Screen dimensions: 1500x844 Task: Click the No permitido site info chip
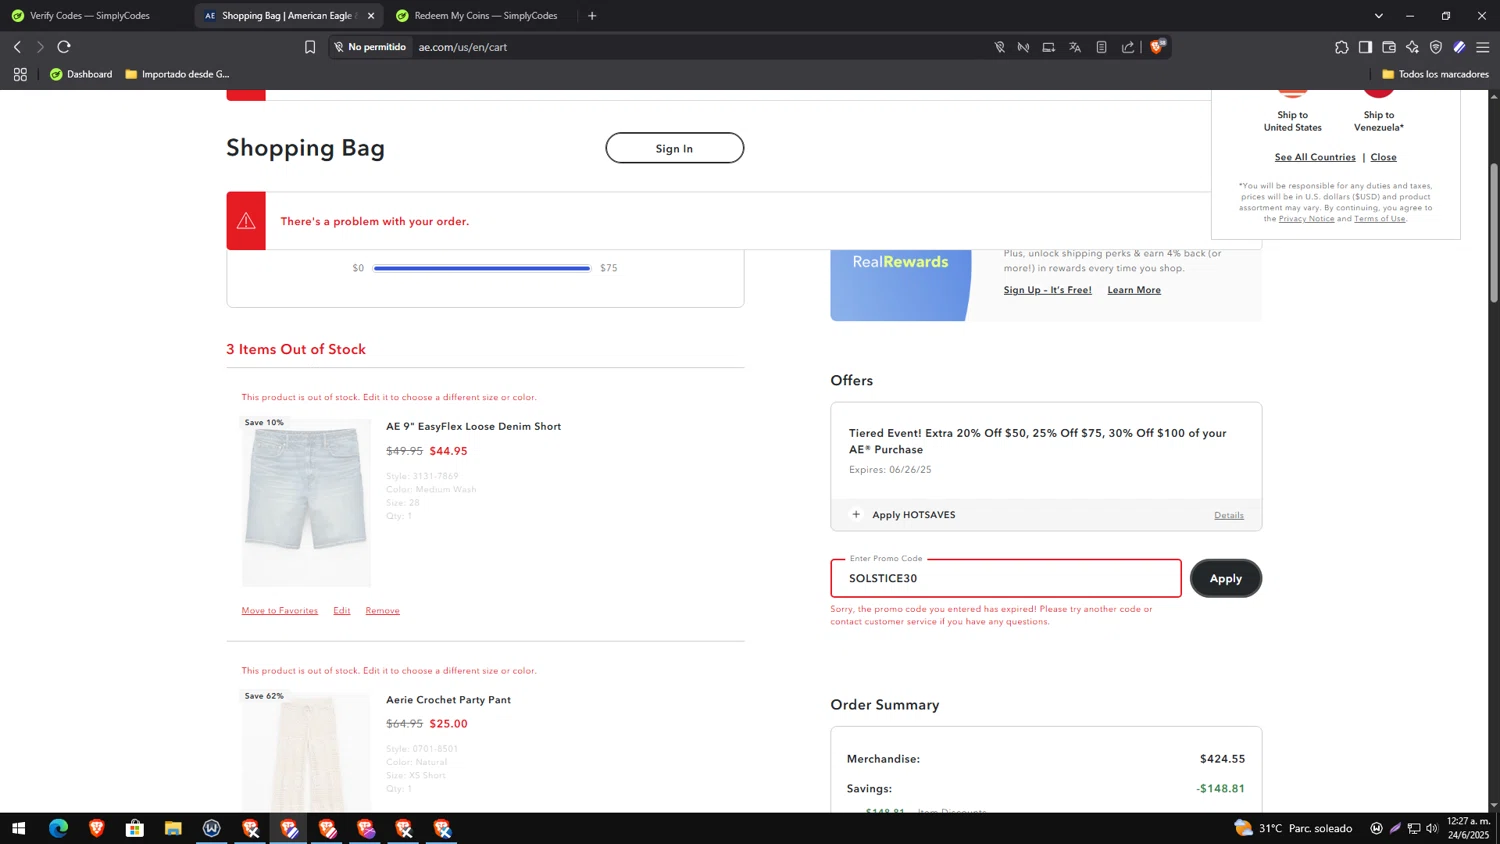(x=370, y=47)
